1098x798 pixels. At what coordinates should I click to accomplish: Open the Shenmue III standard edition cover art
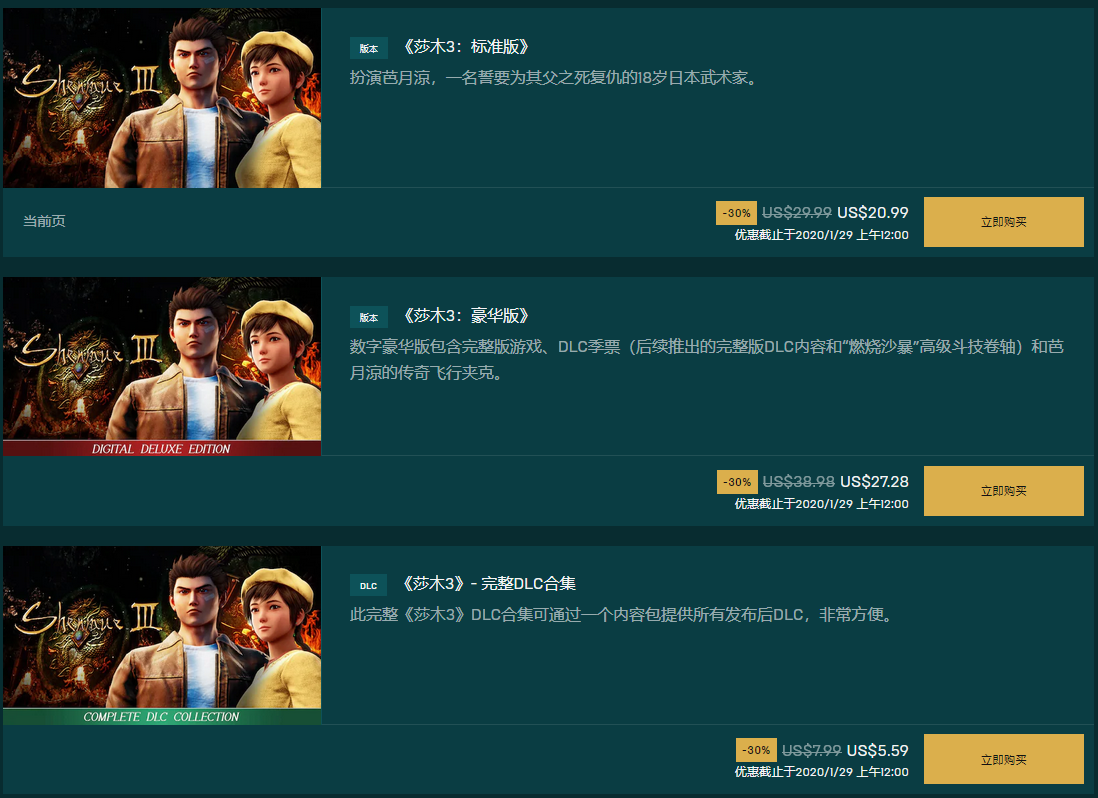pos(162,97)
